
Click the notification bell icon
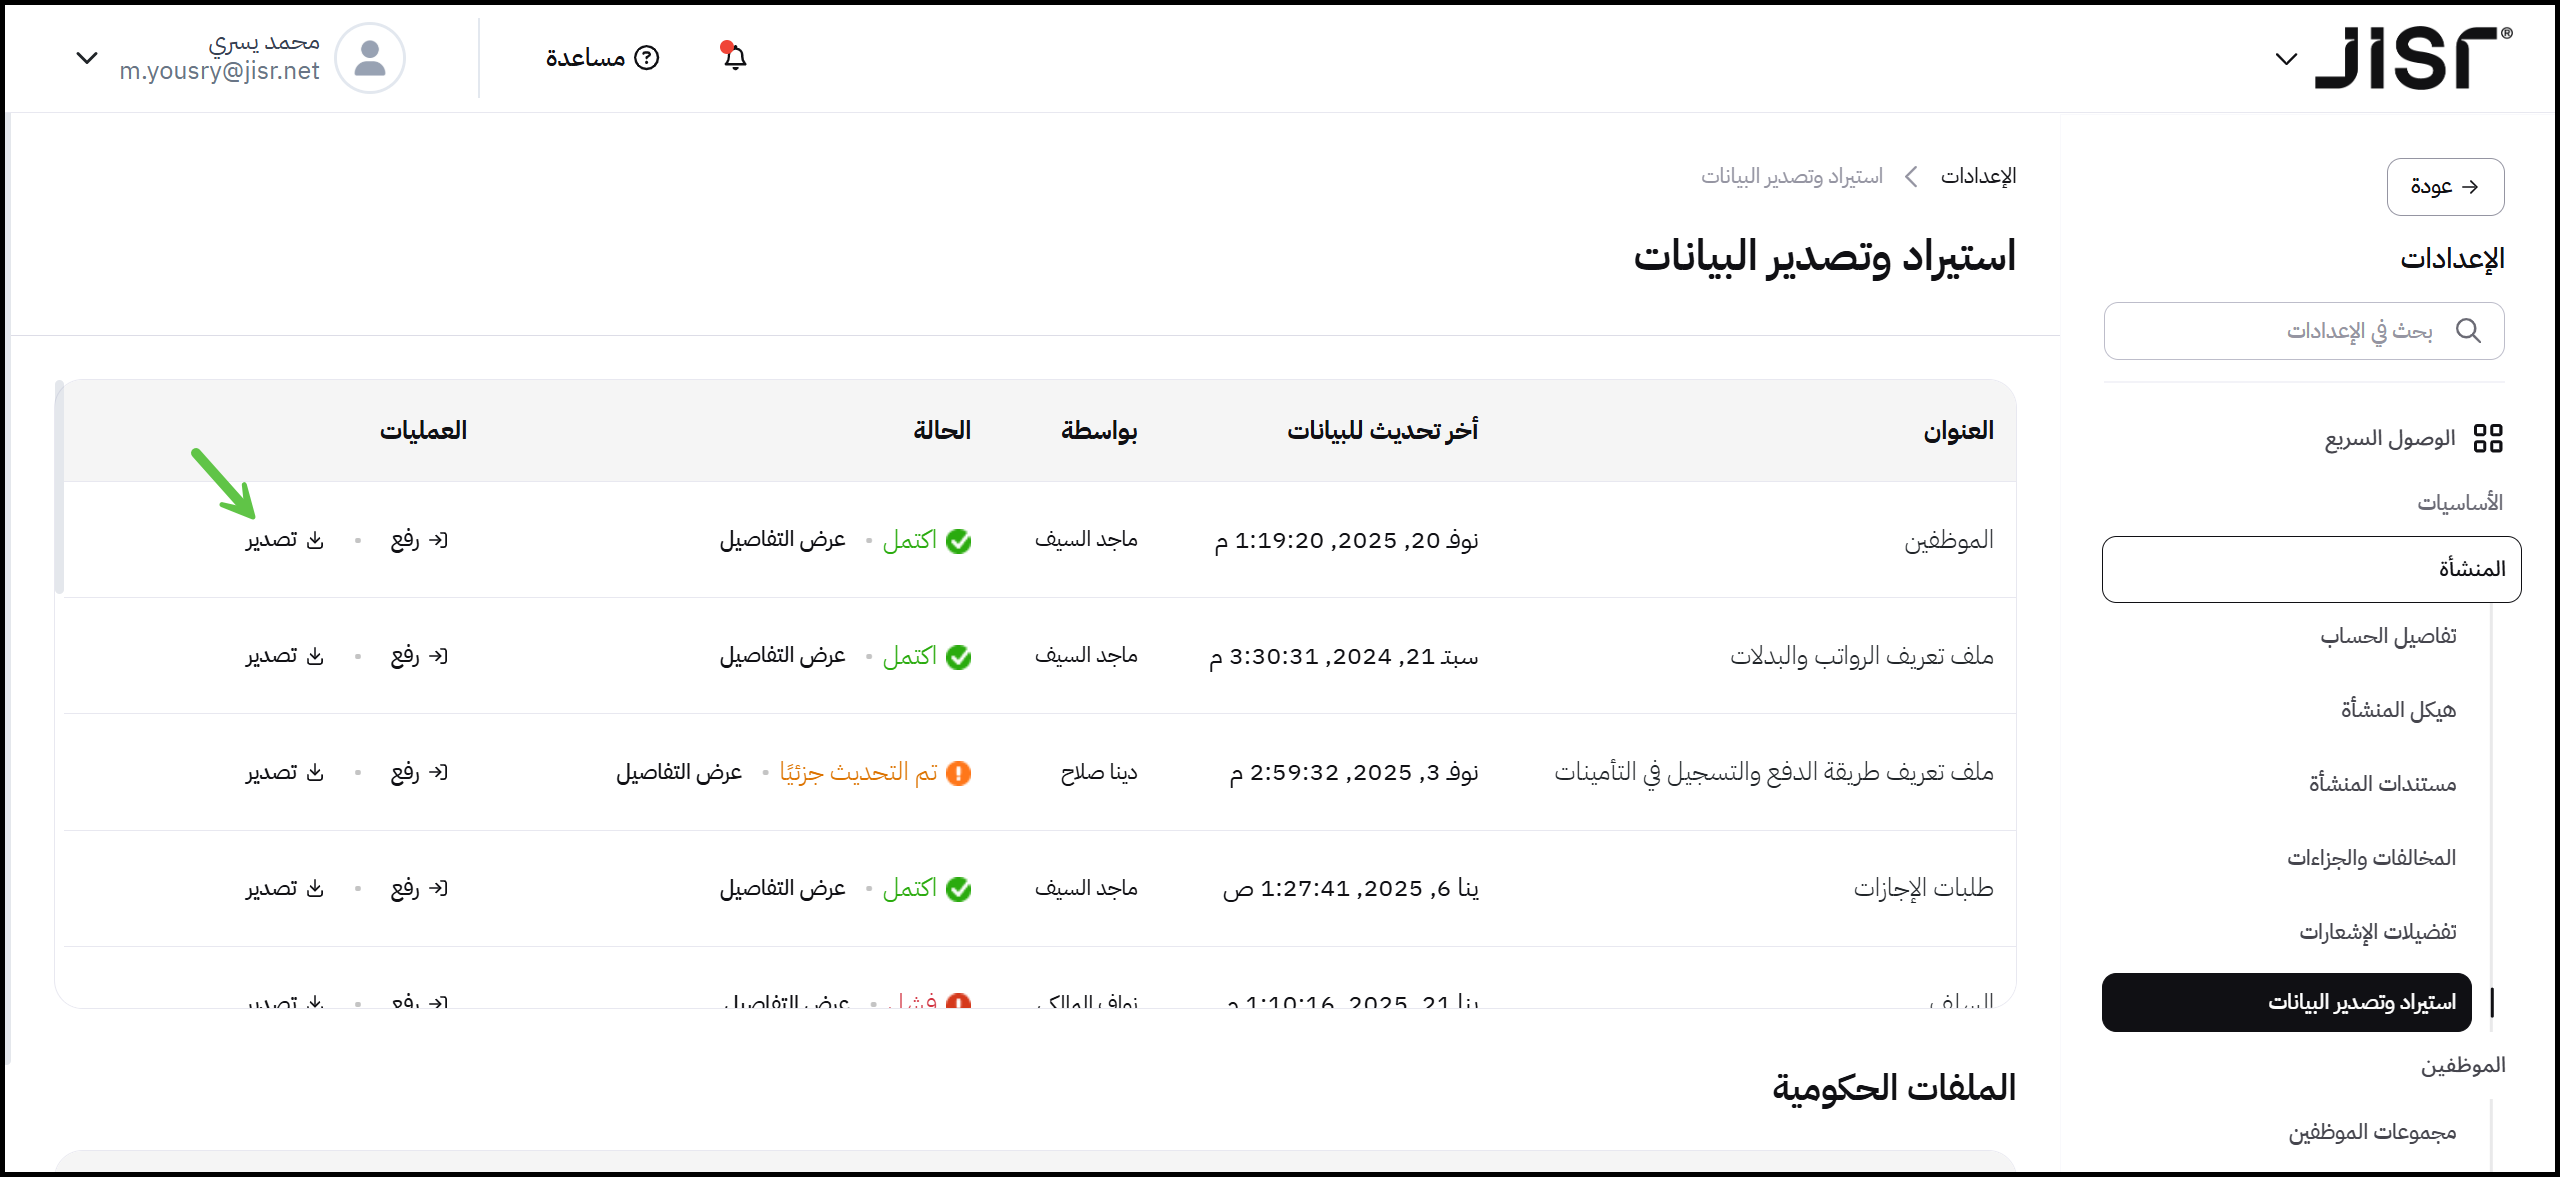click(735, 57)
